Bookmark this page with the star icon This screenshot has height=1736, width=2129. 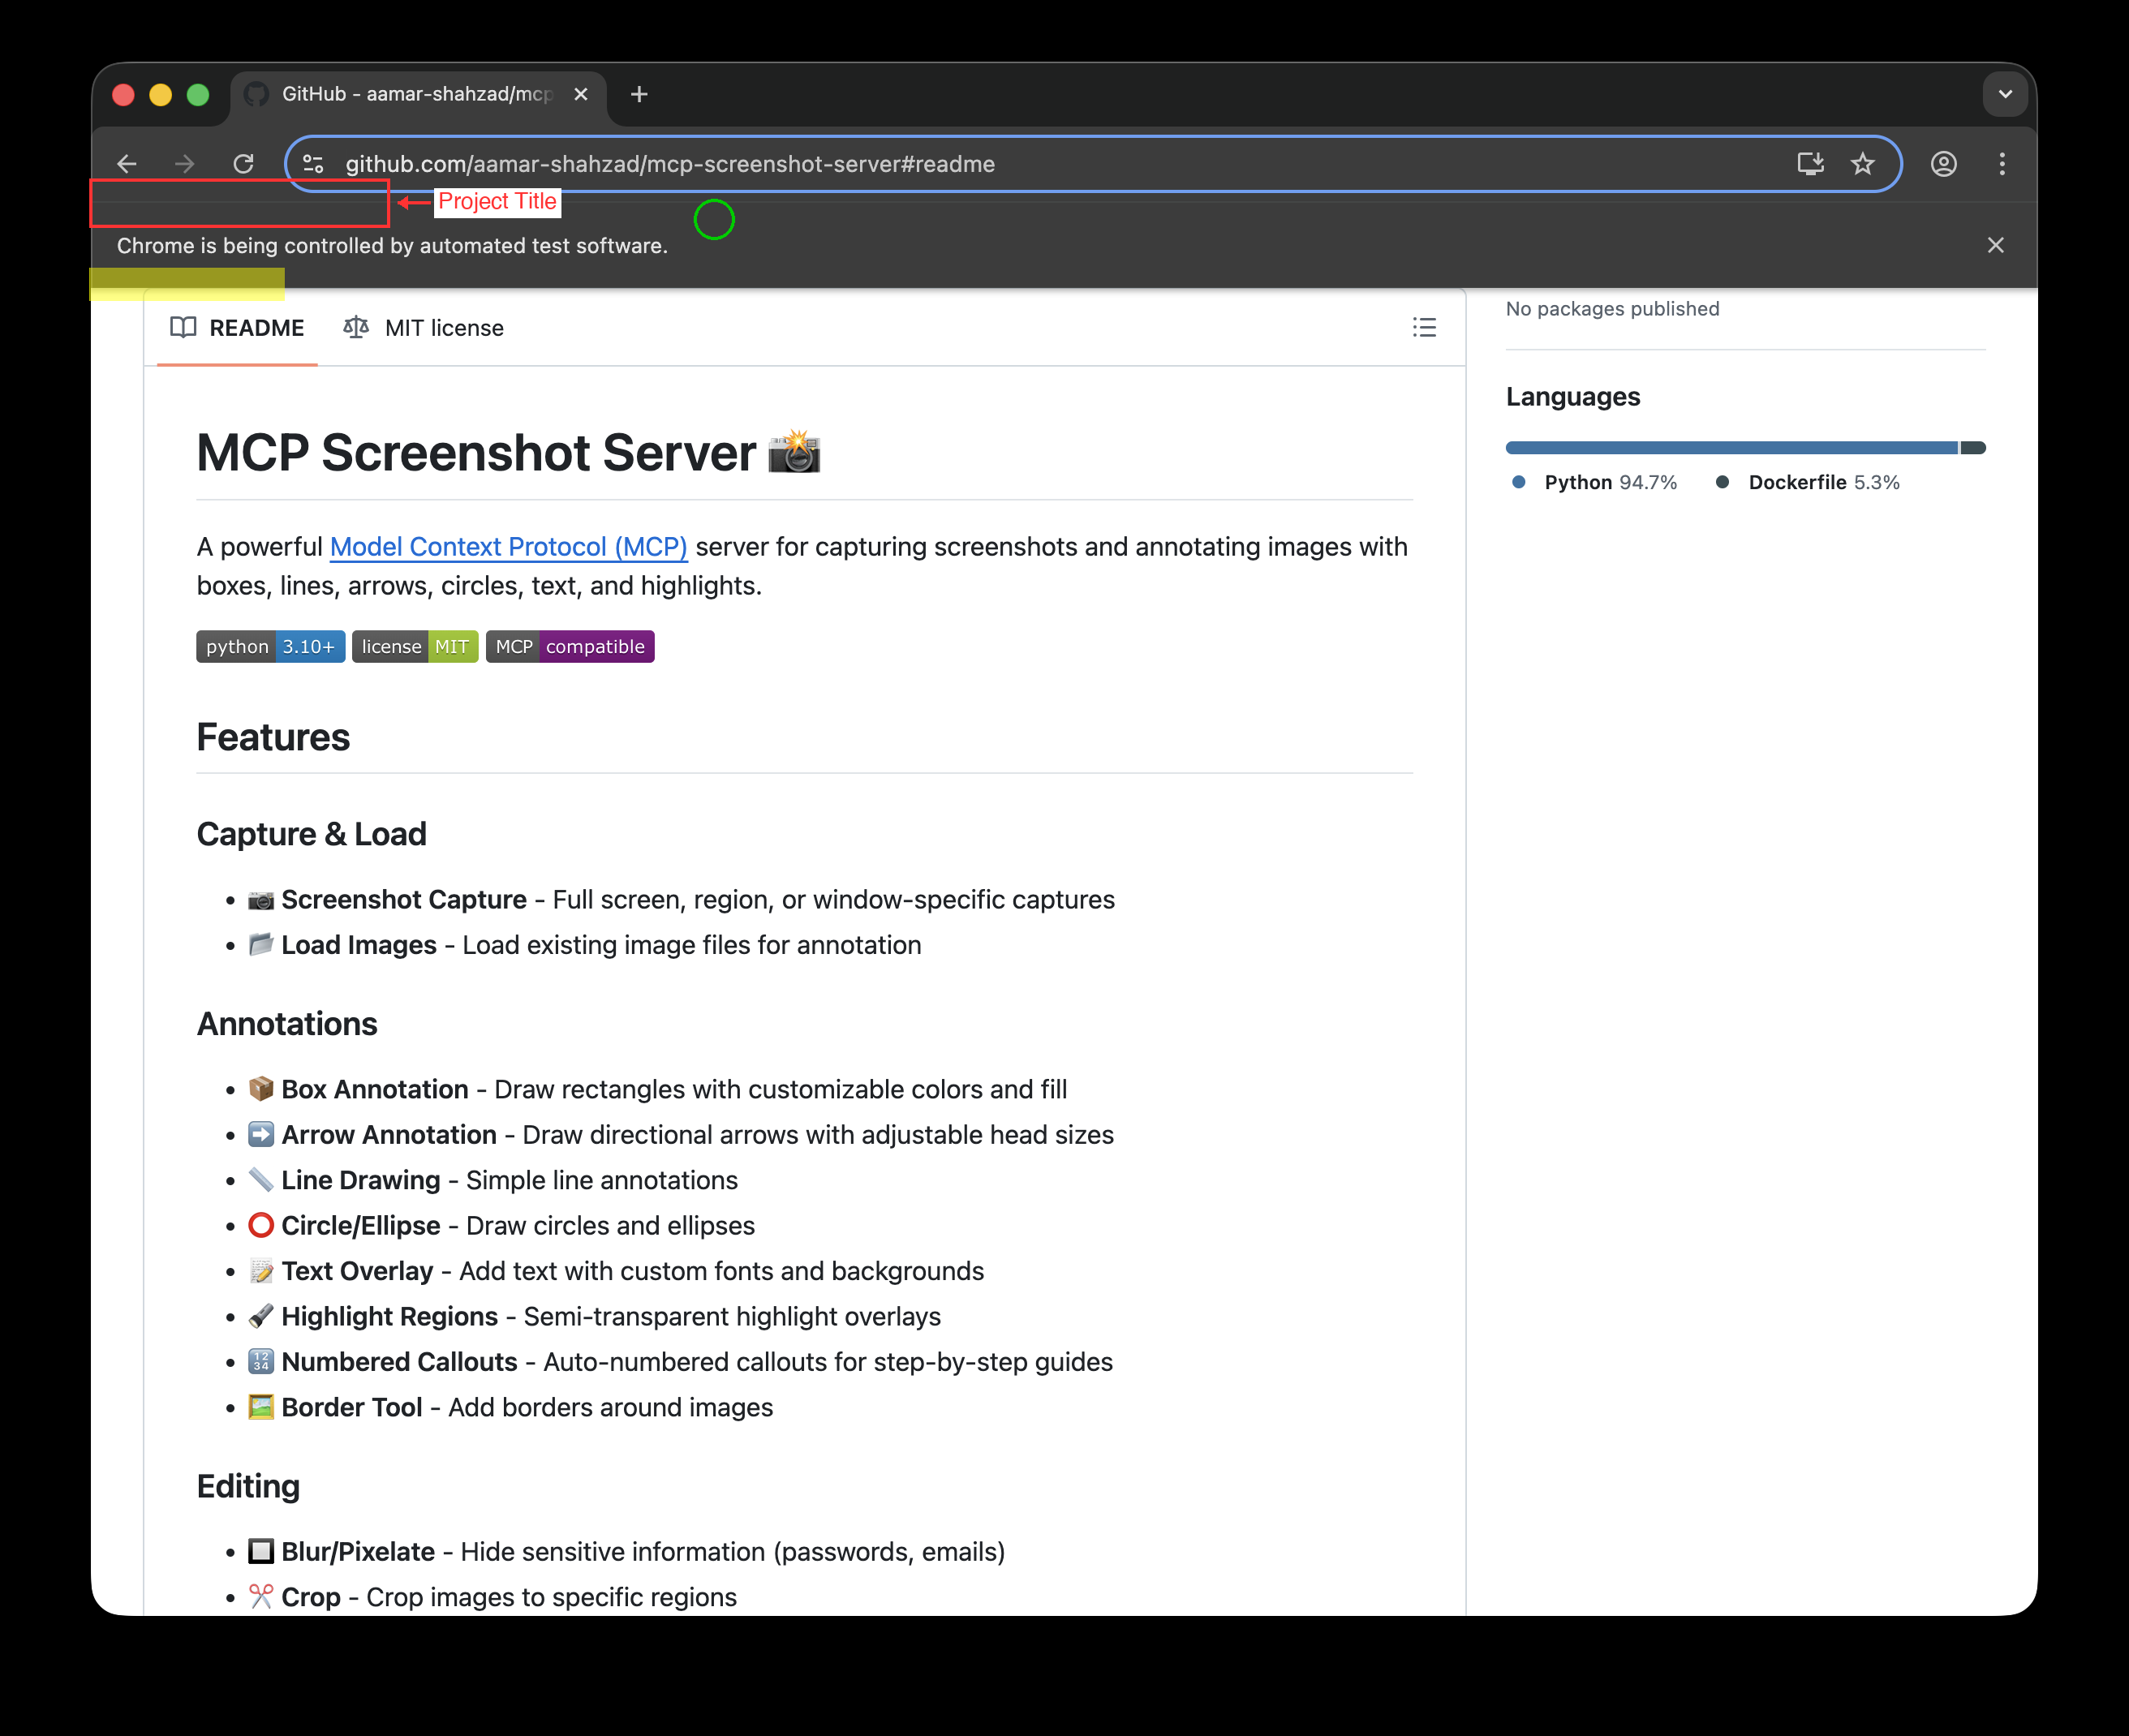click(x=1862, y=164)
